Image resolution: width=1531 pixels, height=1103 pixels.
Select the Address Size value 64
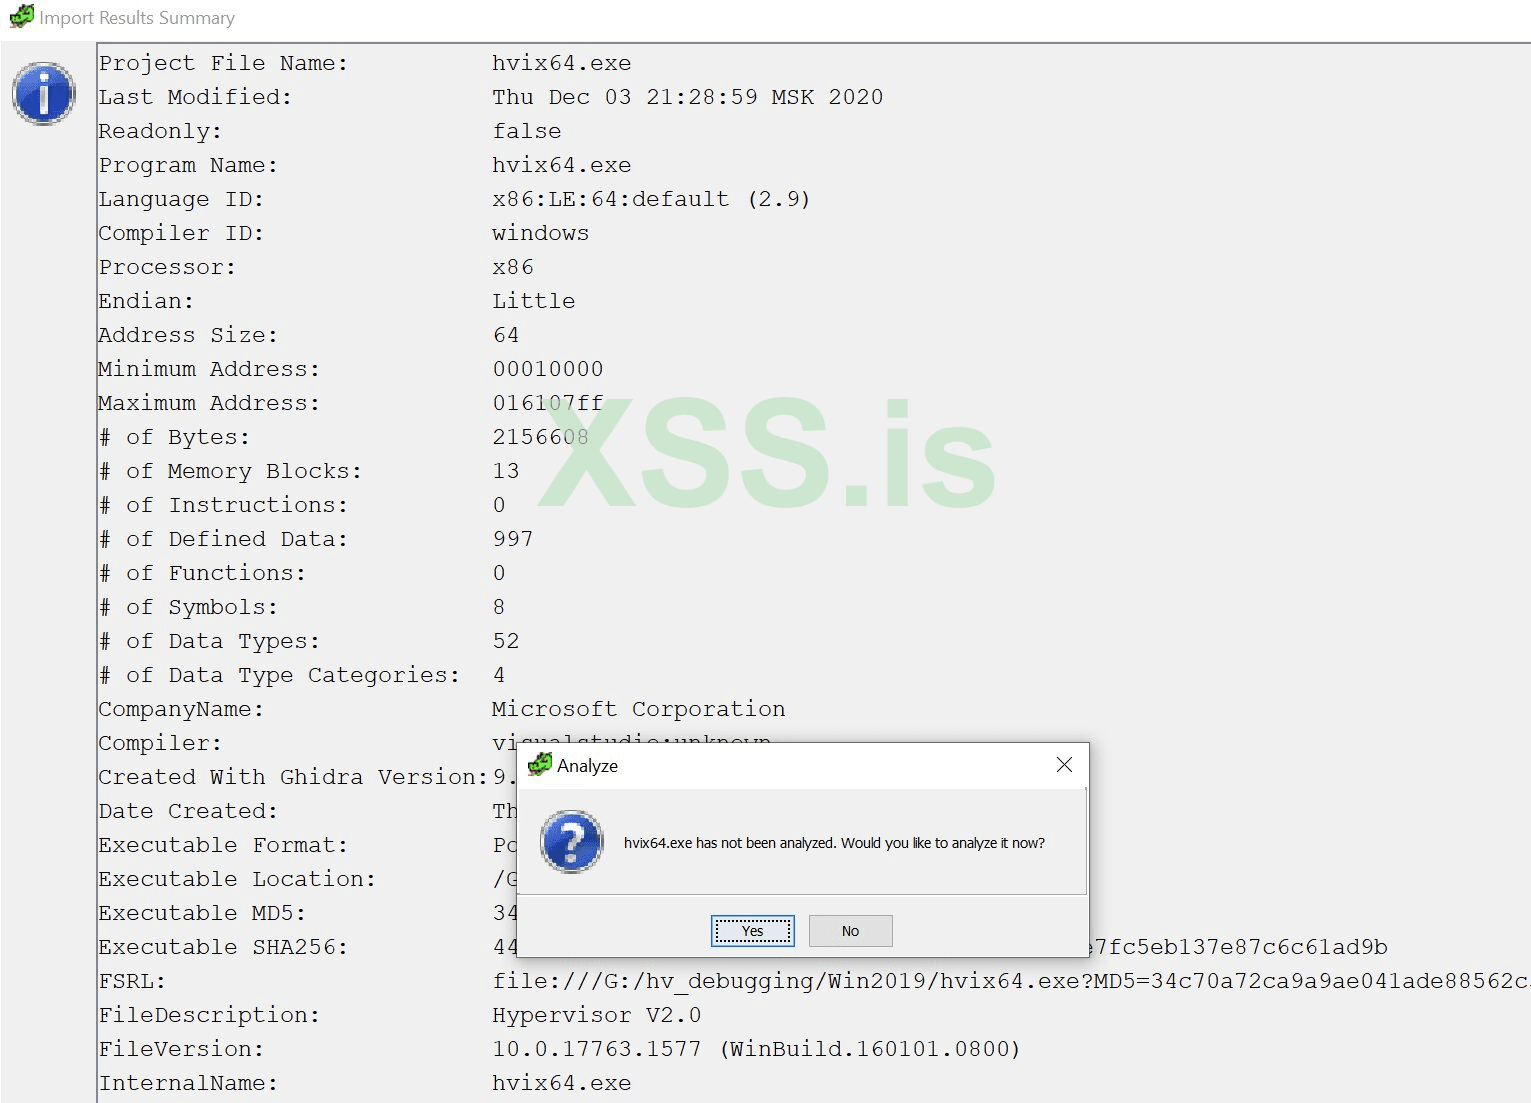click(x=506, y=335)
